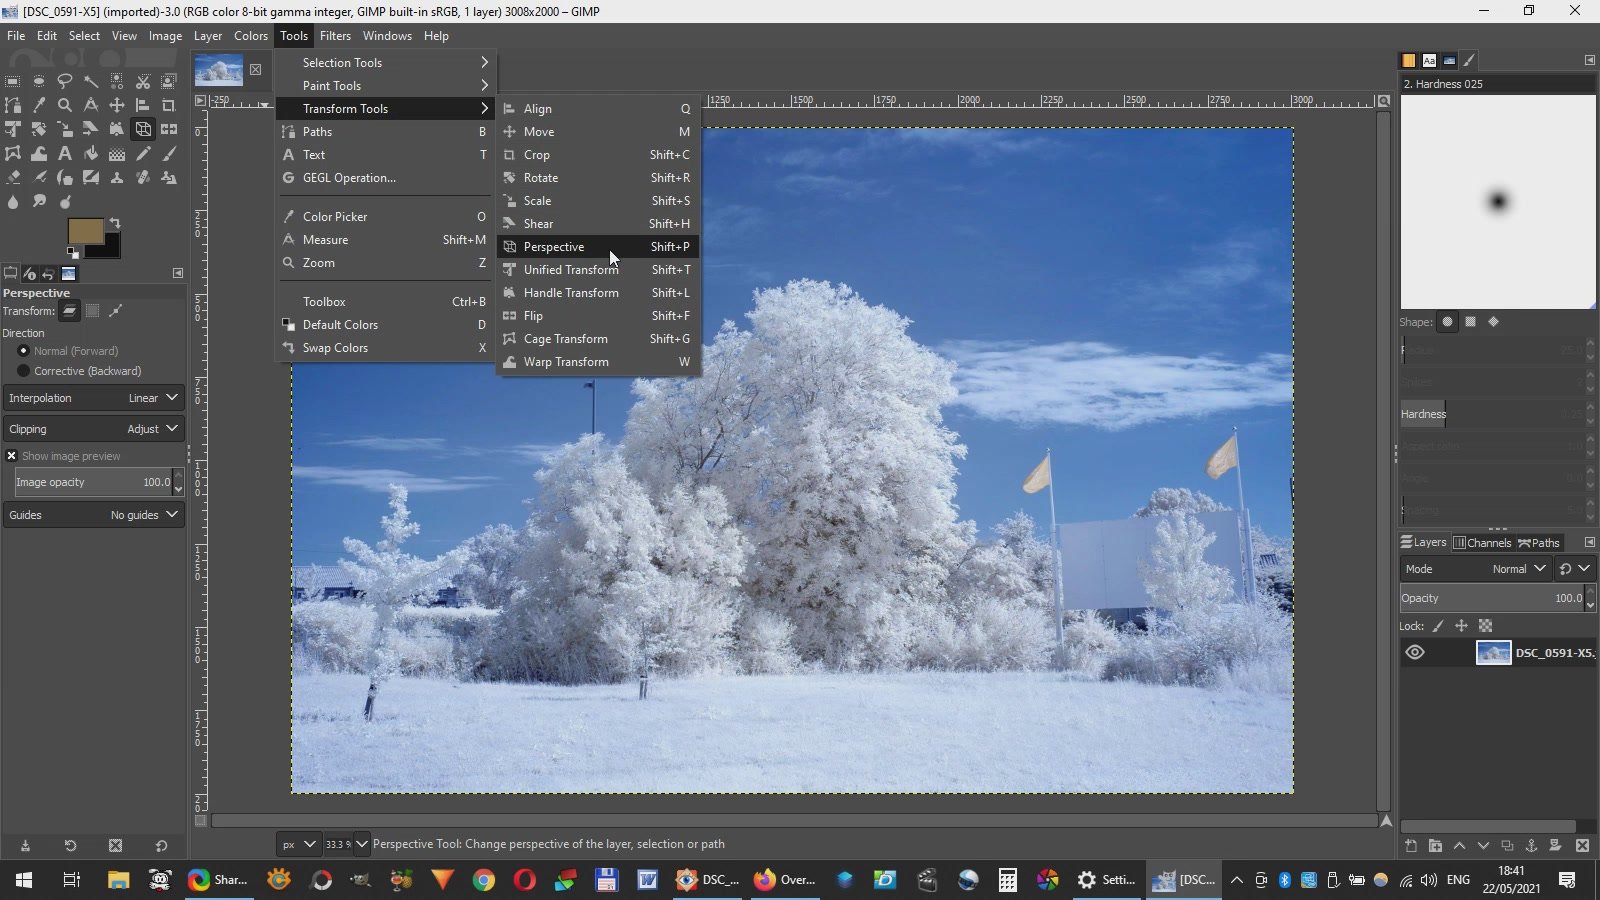The width and height of the screenshot is (1600, 900).
Task: Select the Scissors Select tool
Action: (143, 80)
